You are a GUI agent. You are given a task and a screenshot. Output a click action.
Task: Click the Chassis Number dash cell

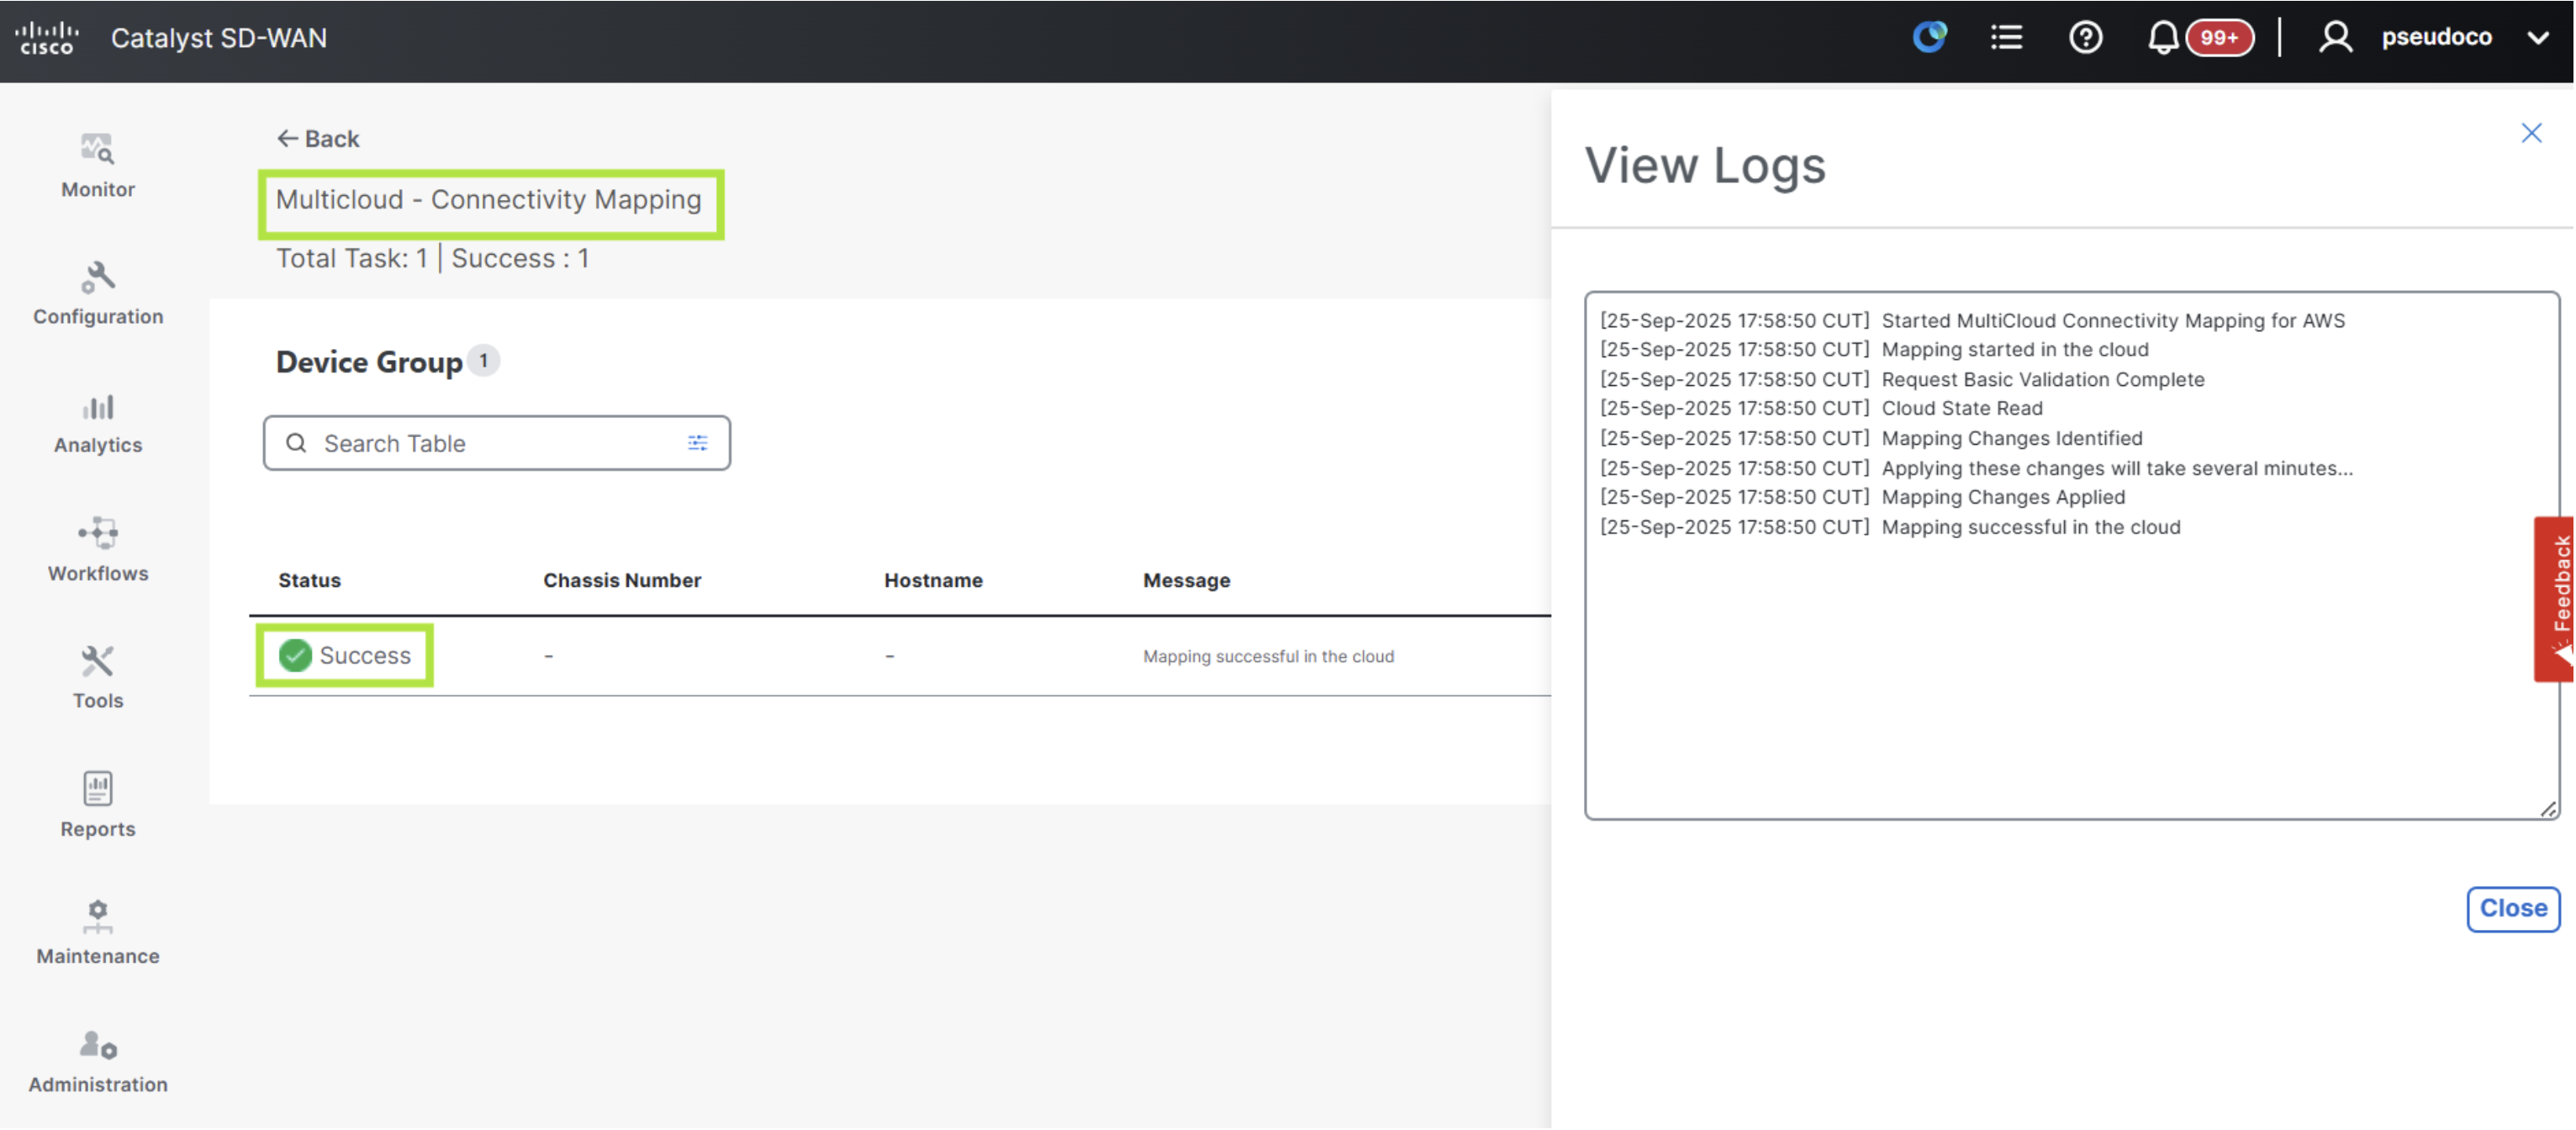coord(548,656)
